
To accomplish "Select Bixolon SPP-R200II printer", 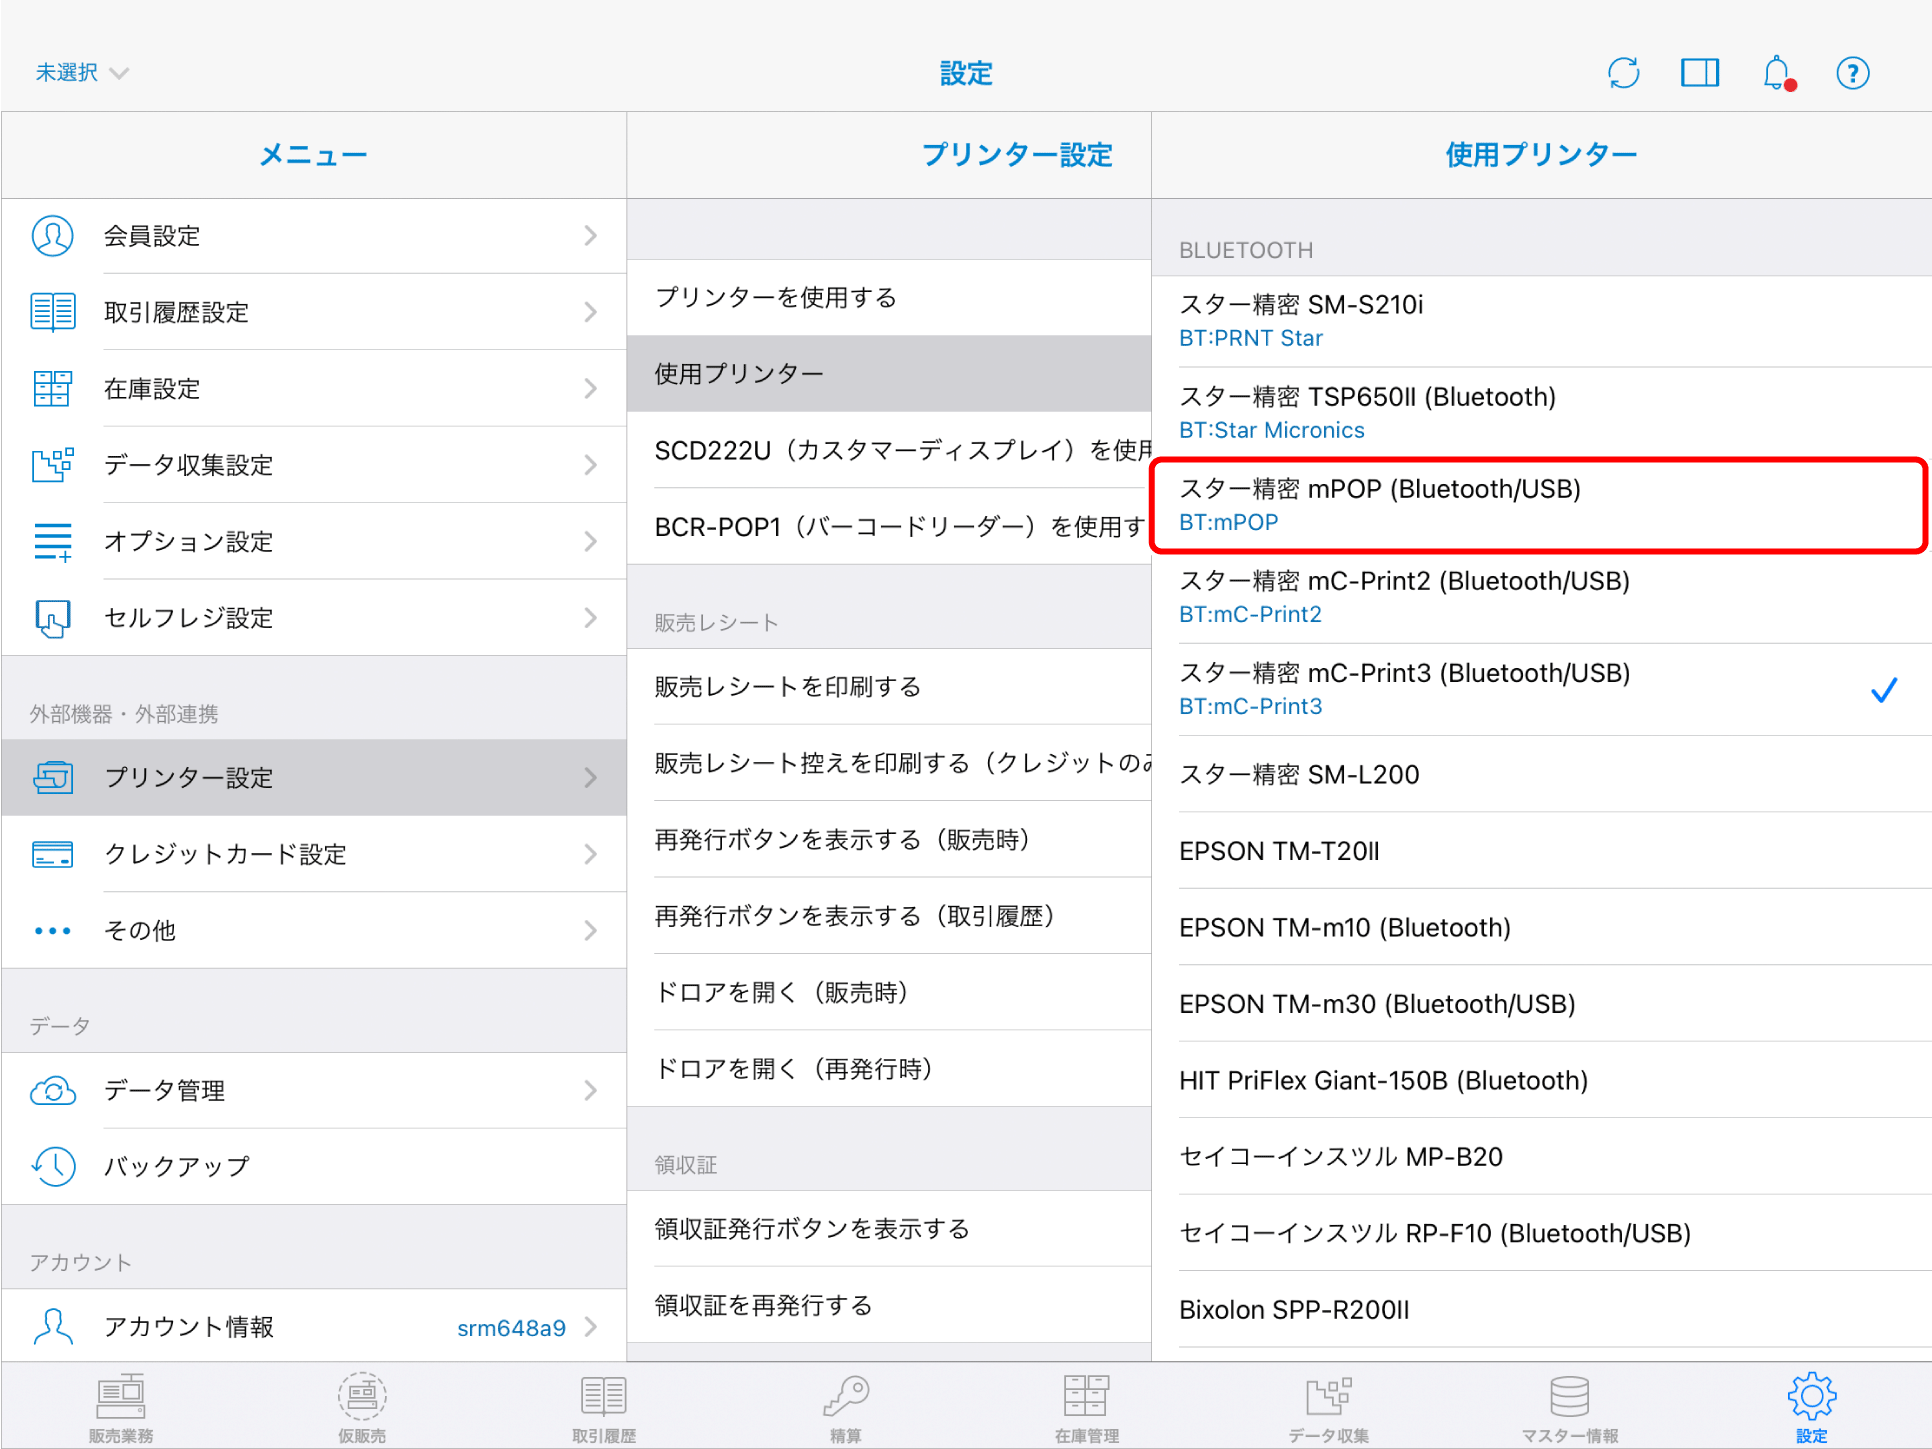I will [x=1541, y=1310].
